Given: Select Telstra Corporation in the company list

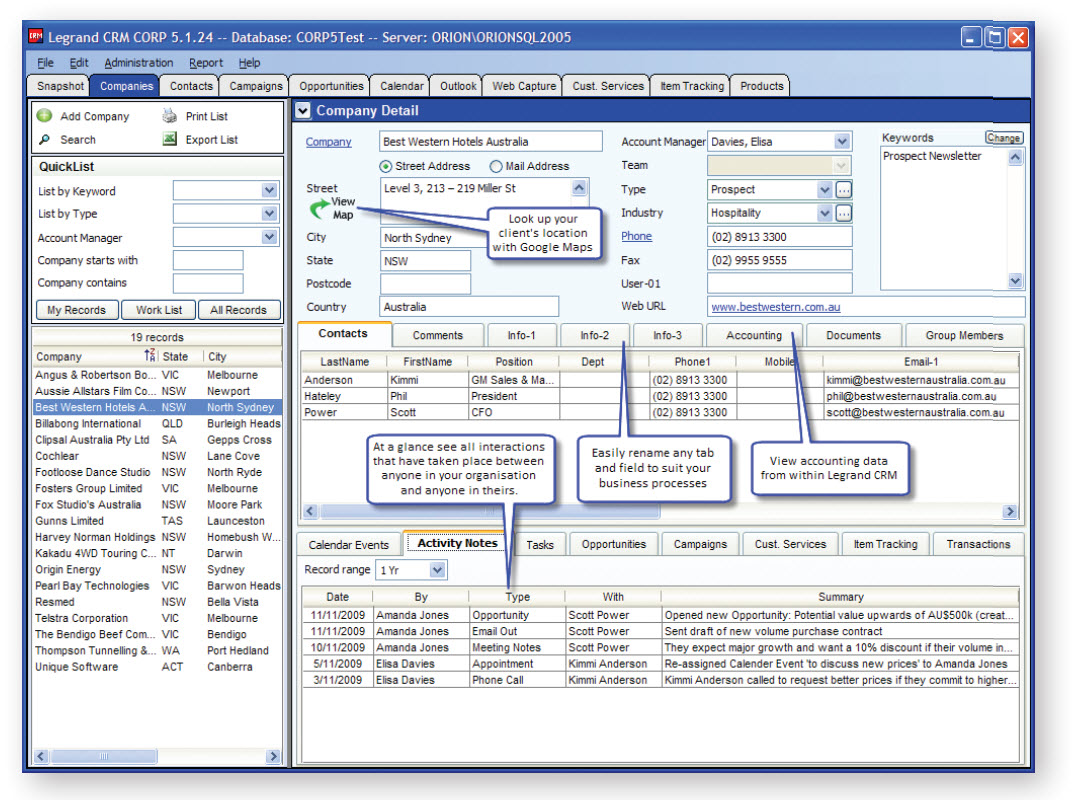Looking at the screenshot, I should click(157, 618).
